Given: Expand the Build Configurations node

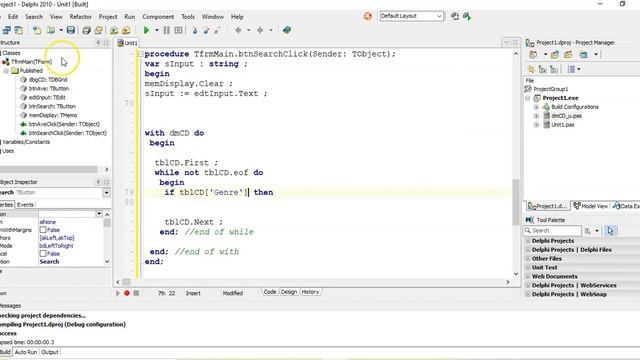Looking at the screenshot, I should tap(536, 107).
